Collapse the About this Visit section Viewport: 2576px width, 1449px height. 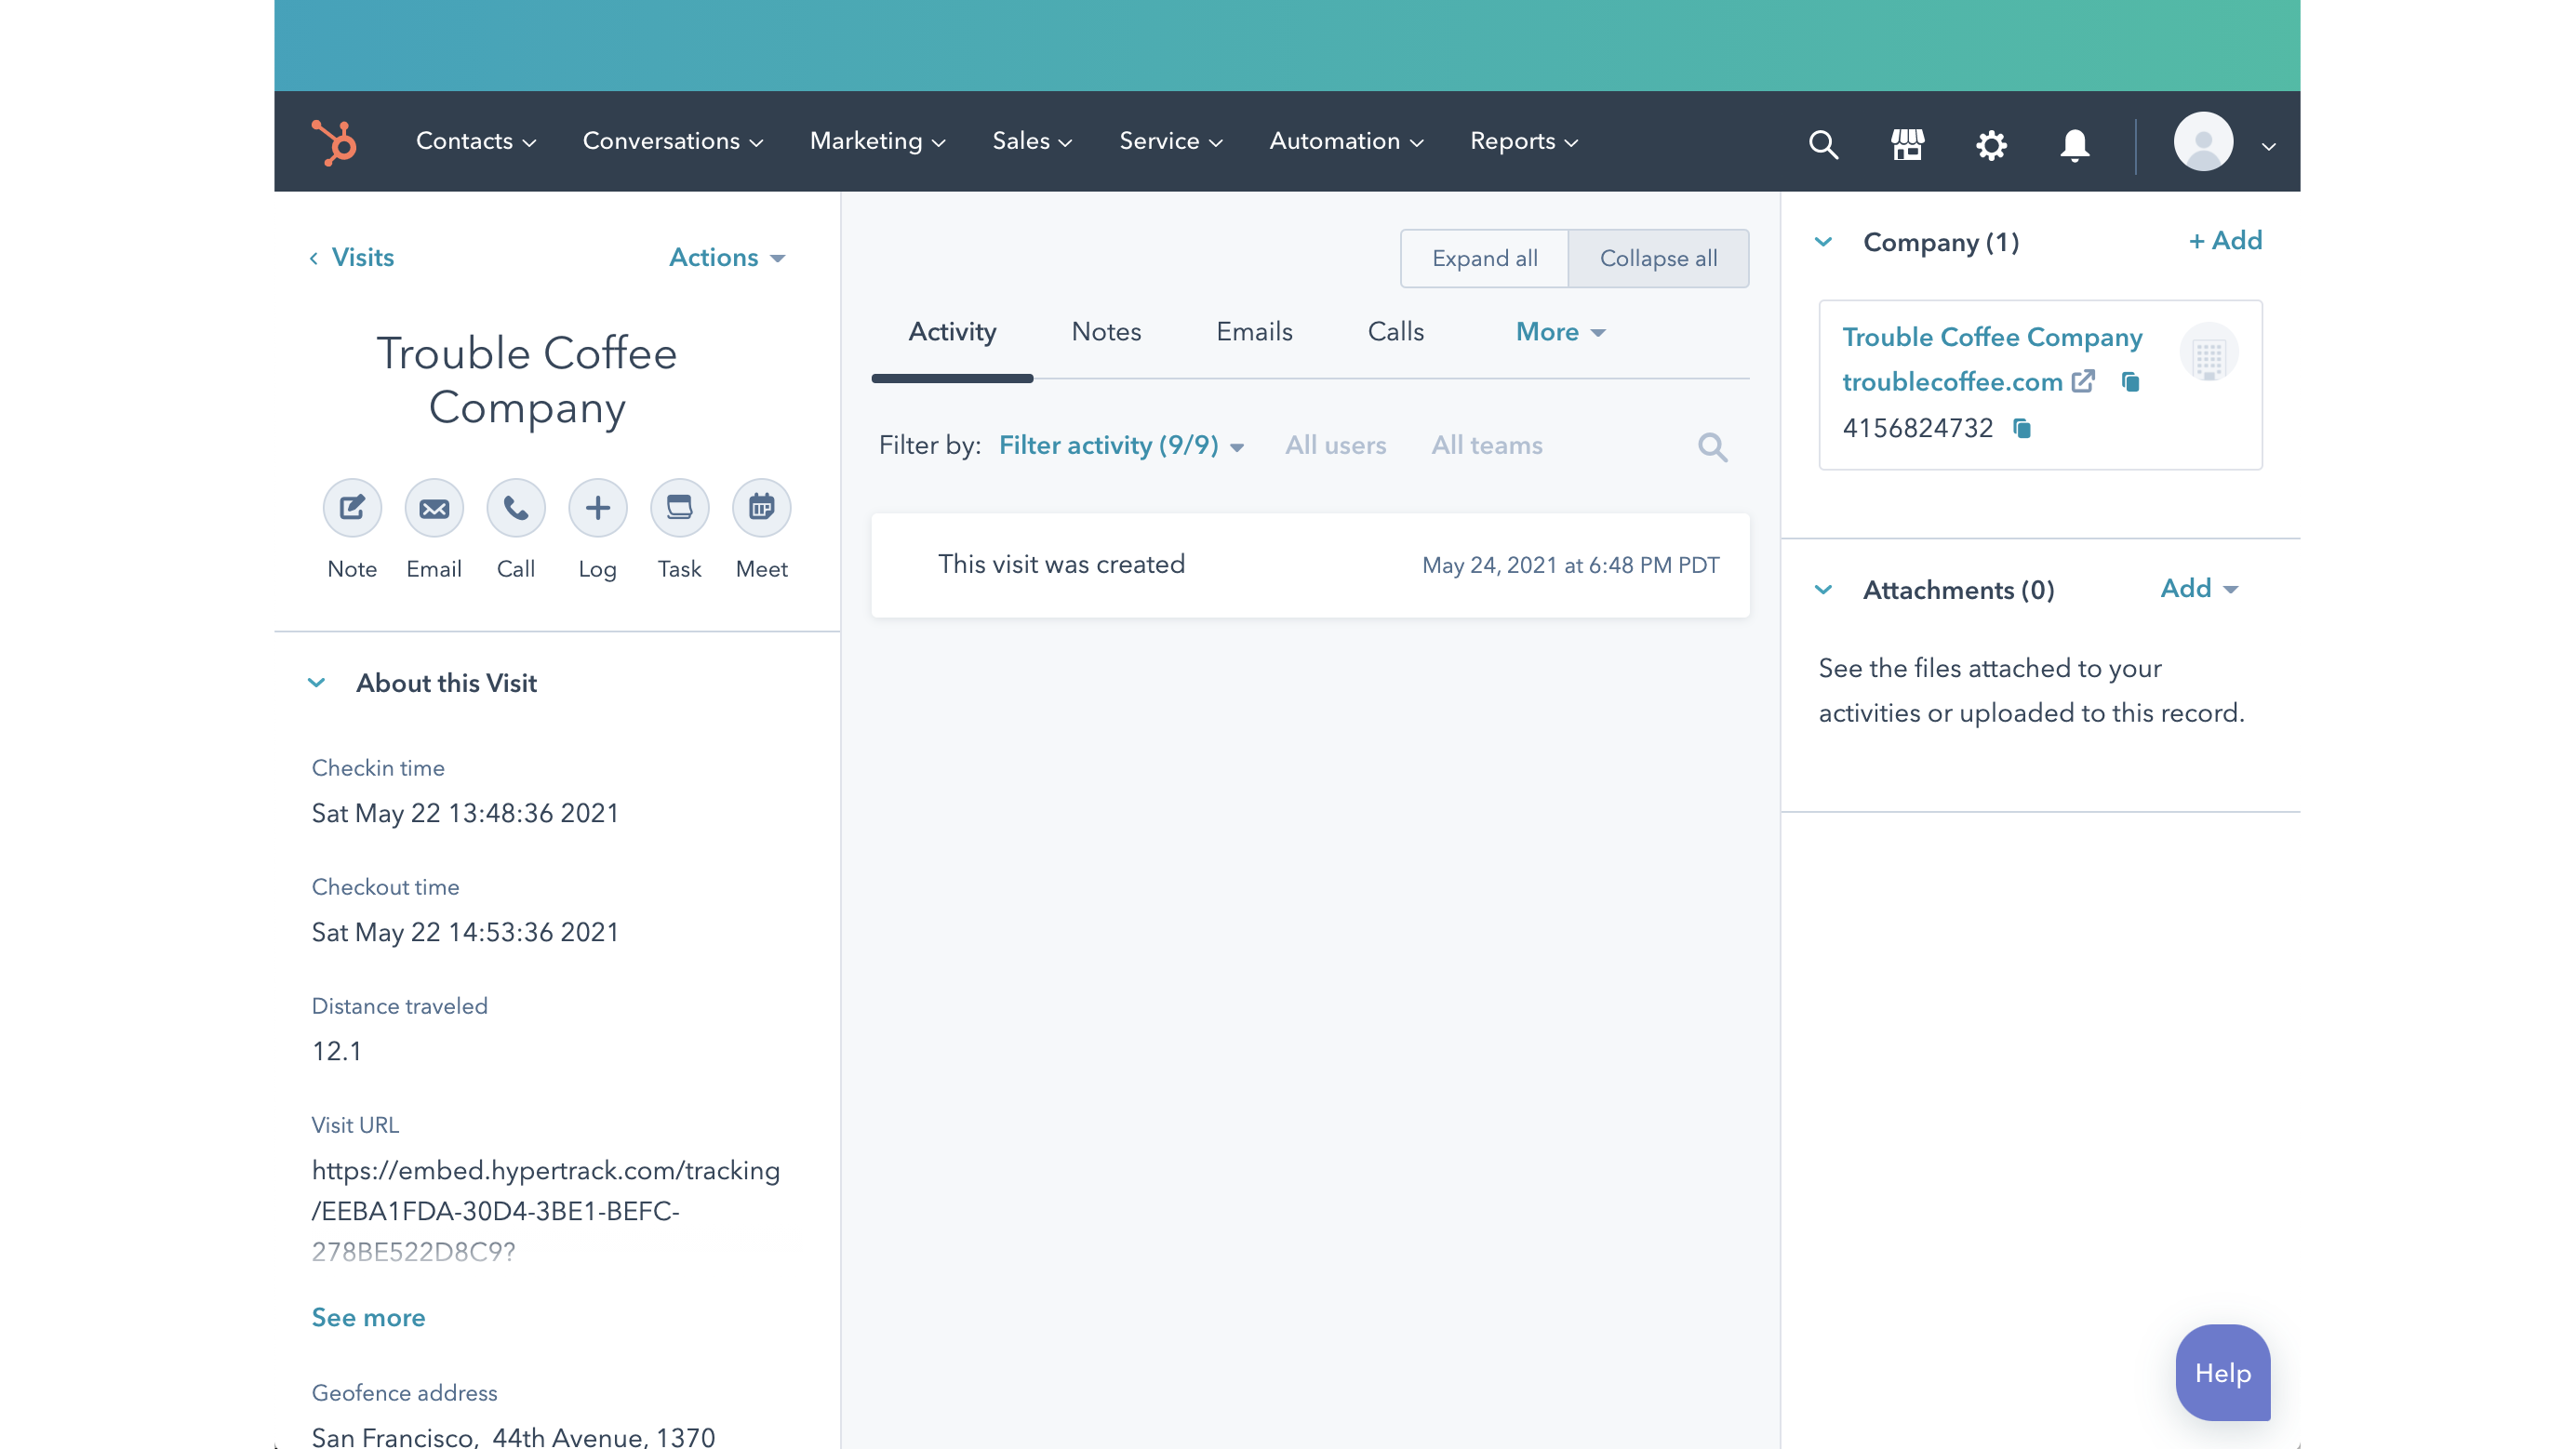316,683
